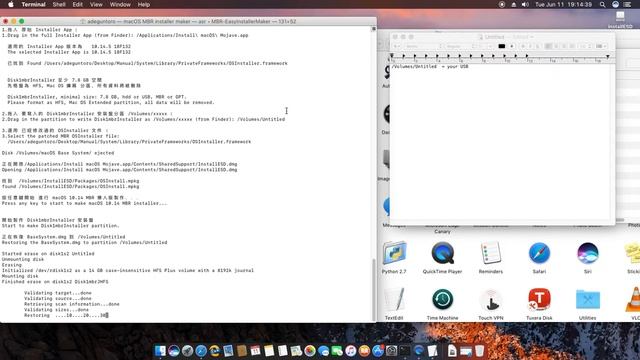
Task: Click in the TextEdit document text area
Action: [502, 143]
